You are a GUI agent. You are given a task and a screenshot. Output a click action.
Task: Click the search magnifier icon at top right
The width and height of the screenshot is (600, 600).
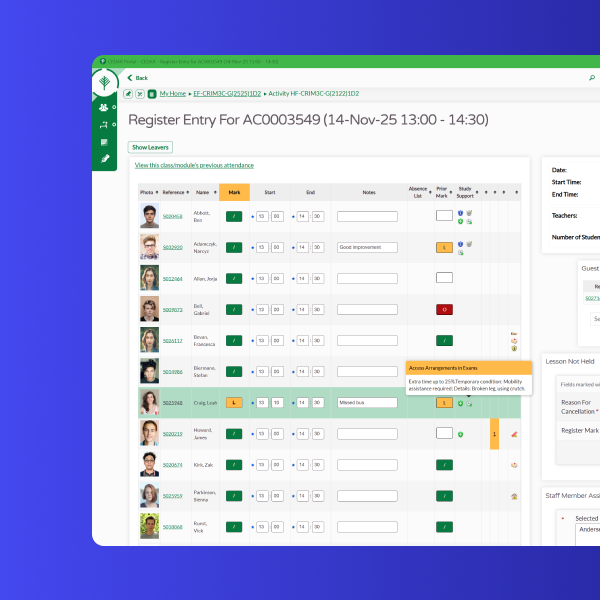pos(591,77)
